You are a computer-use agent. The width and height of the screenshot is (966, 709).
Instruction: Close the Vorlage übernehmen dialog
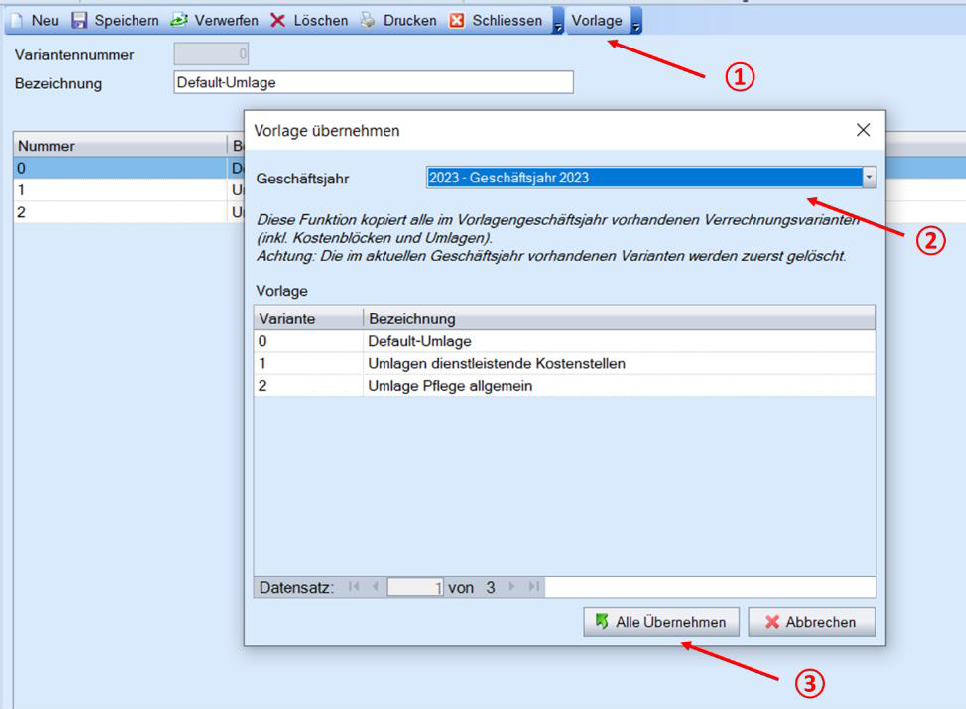click(863, 130)
